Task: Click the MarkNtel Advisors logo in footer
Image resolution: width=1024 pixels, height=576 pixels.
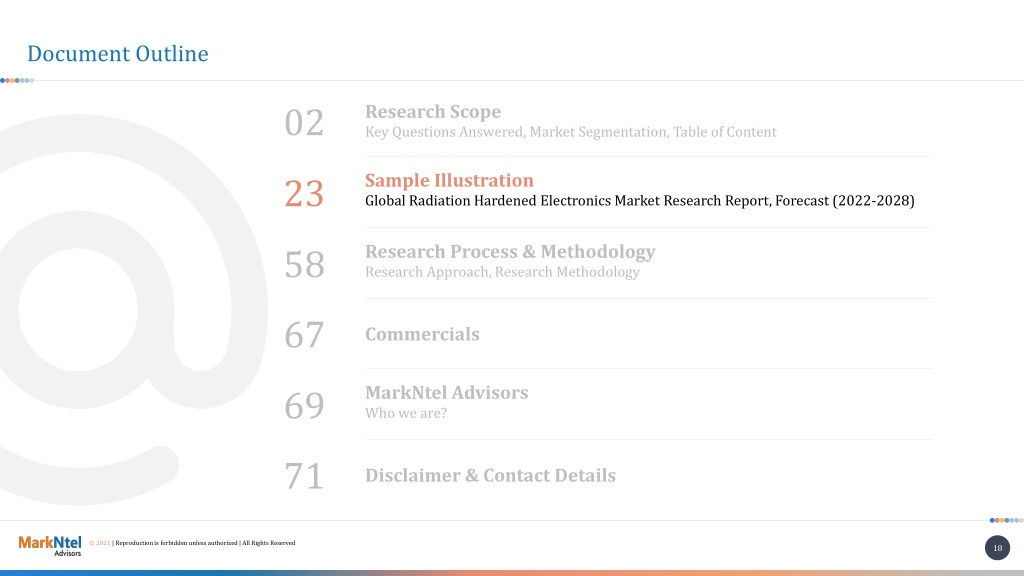Action: (x=50, y=545)
